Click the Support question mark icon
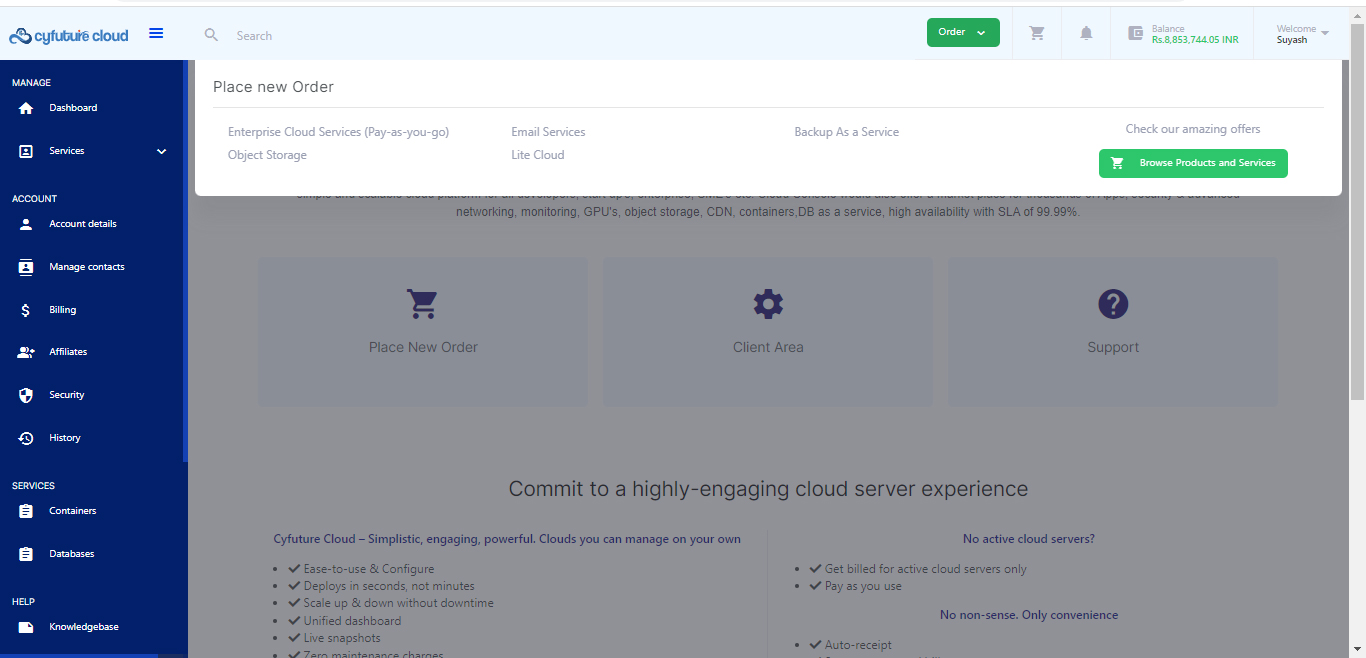The height and width of the screenshot is (658, 1366). click(1113, 304)
